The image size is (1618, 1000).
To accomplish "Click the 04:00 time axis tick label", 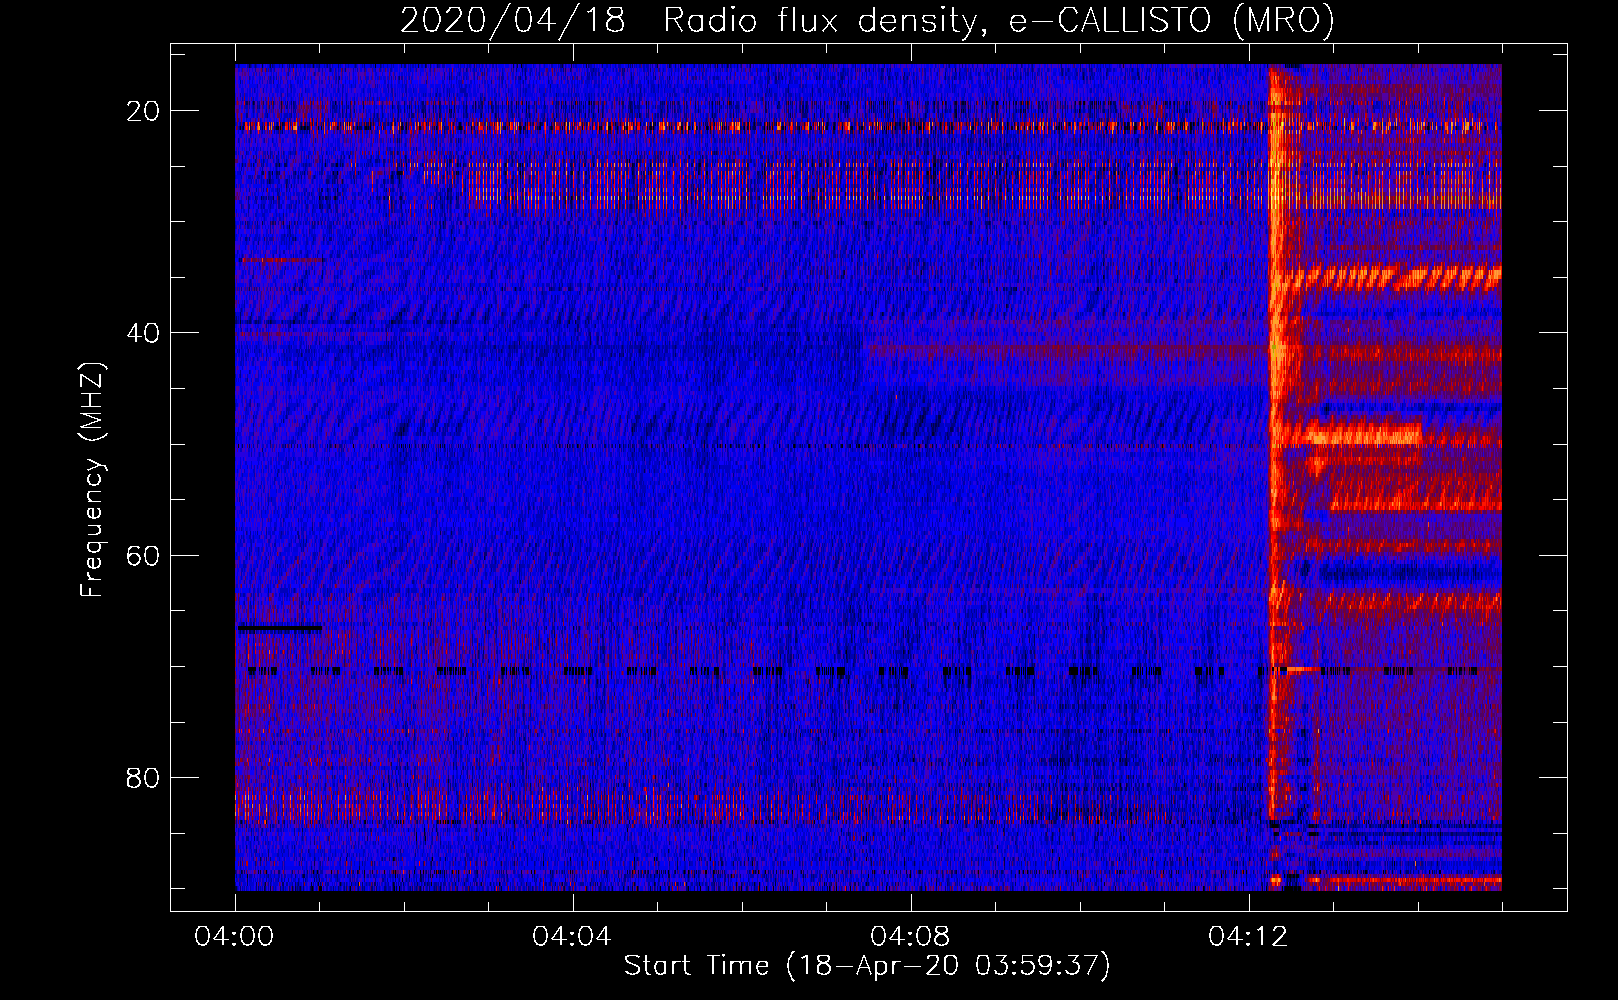I will pos(234,937).
